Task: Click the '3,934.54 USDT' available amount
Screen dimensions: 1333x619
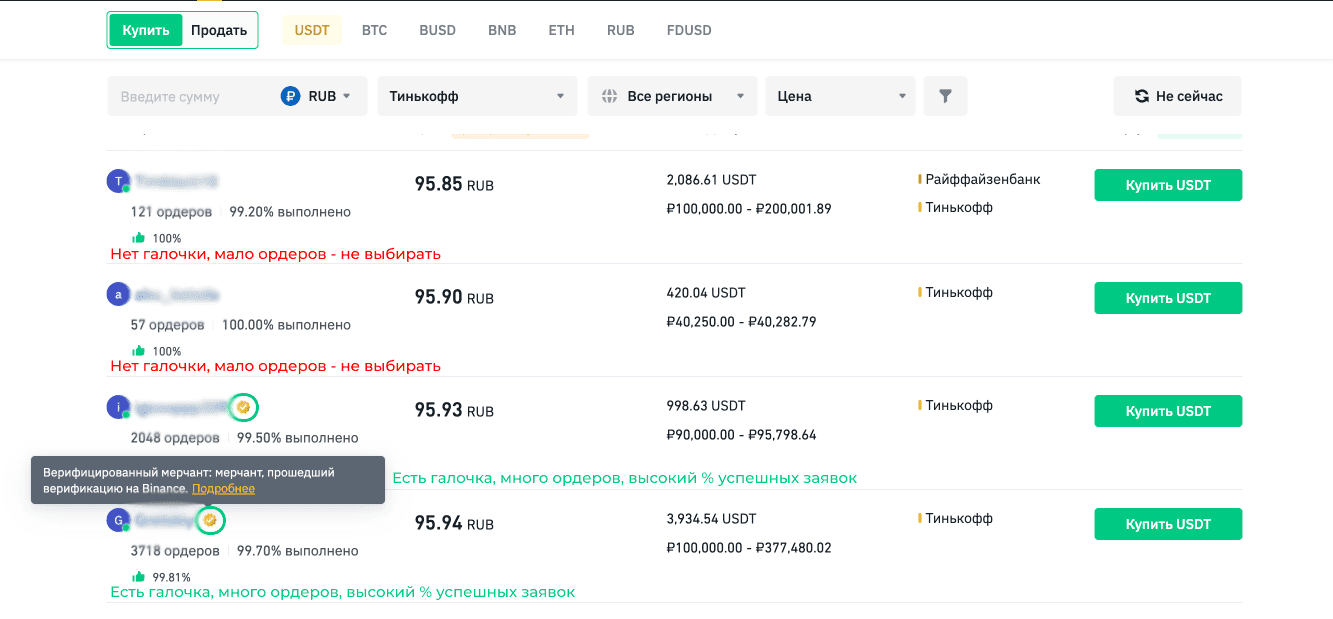Action: point(711,519)
